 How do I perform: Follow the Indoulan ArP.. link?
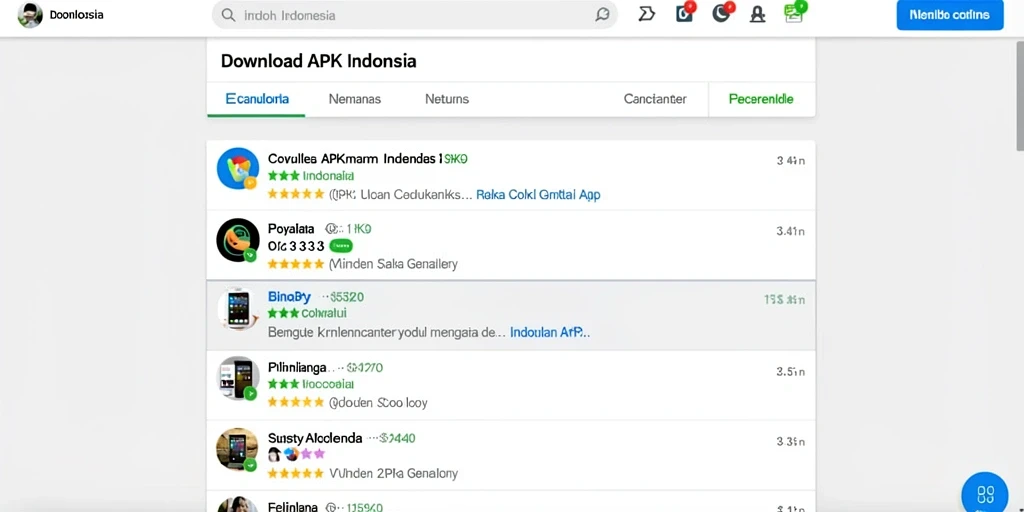click(x=550, y=332)
